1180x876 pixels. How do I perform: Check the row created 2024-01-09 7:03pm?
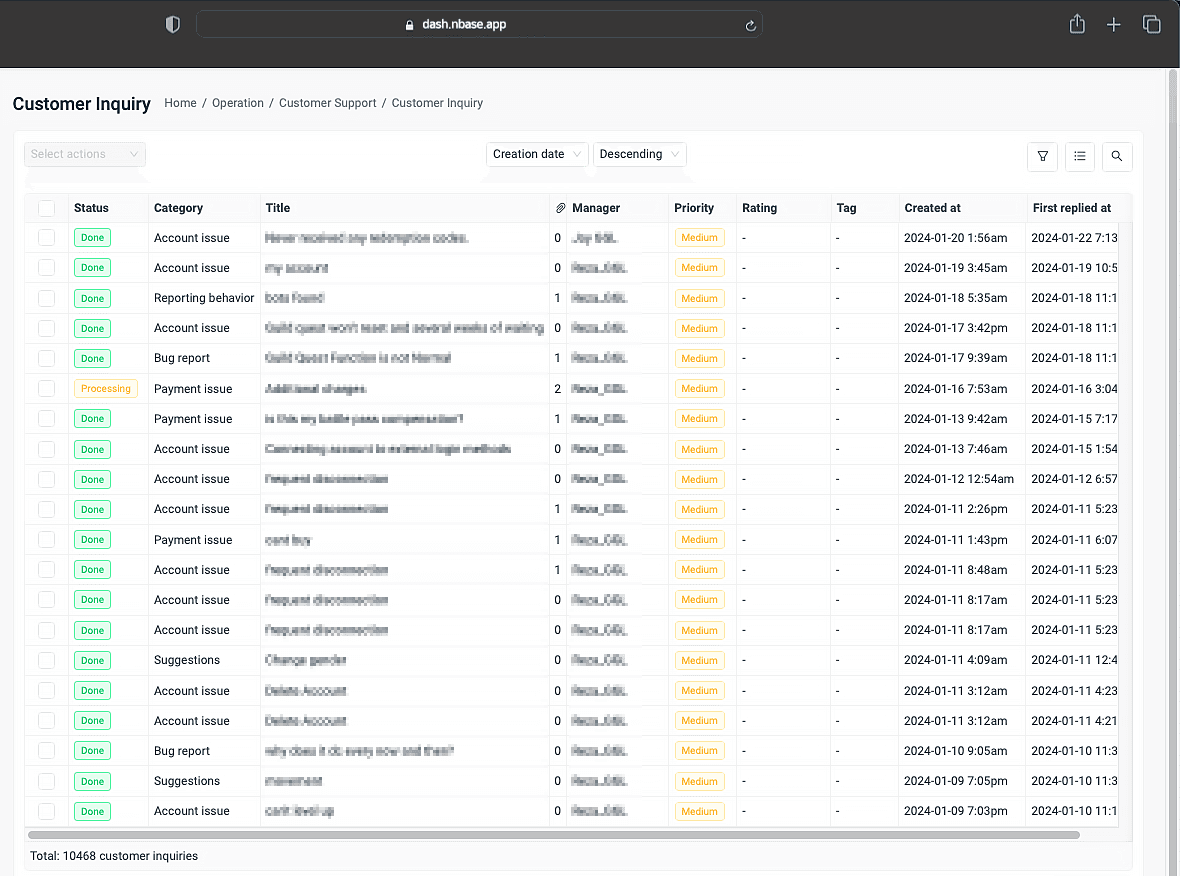pos(47,811)
